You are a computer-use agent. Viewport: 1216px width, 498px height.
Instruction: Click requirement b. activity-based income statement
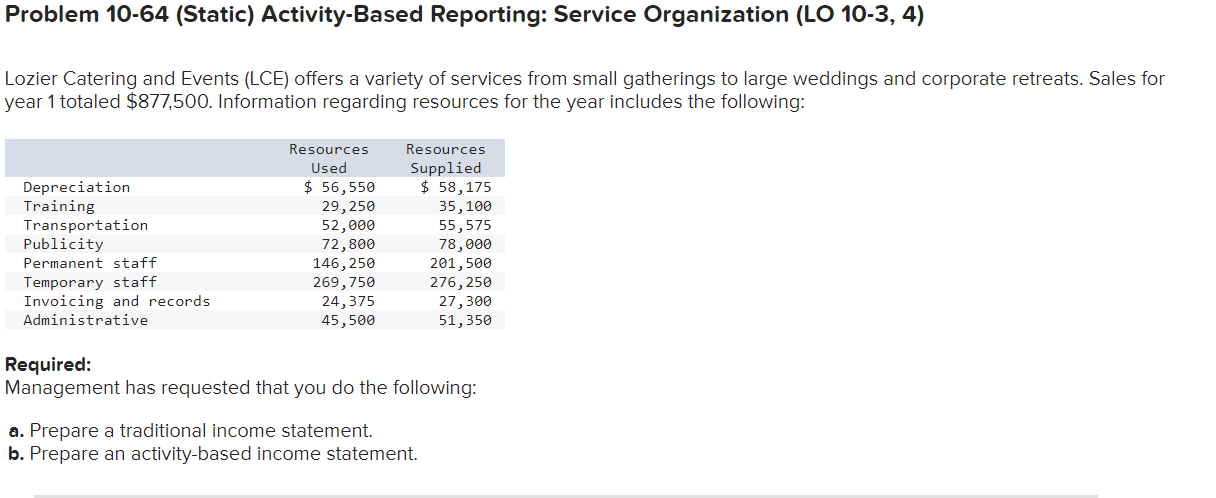213,454
